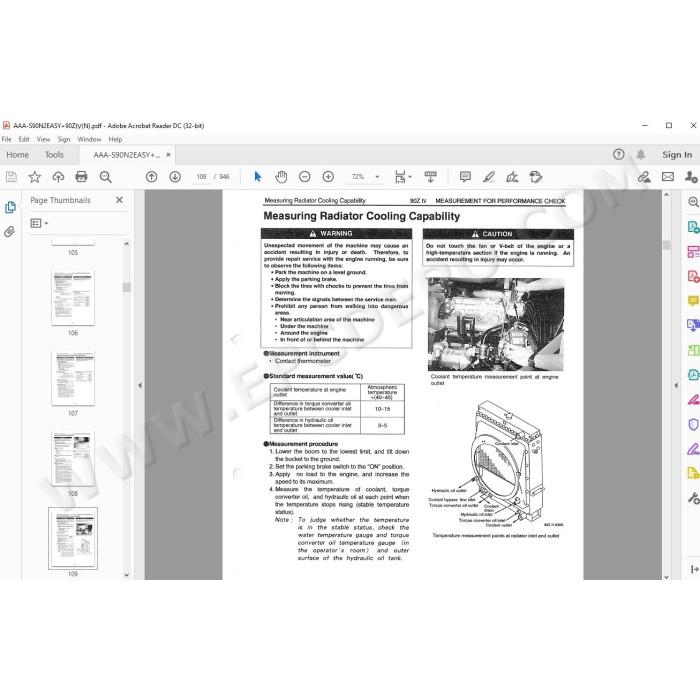
Task: Open the Edit menu
Action: point(24,139)
